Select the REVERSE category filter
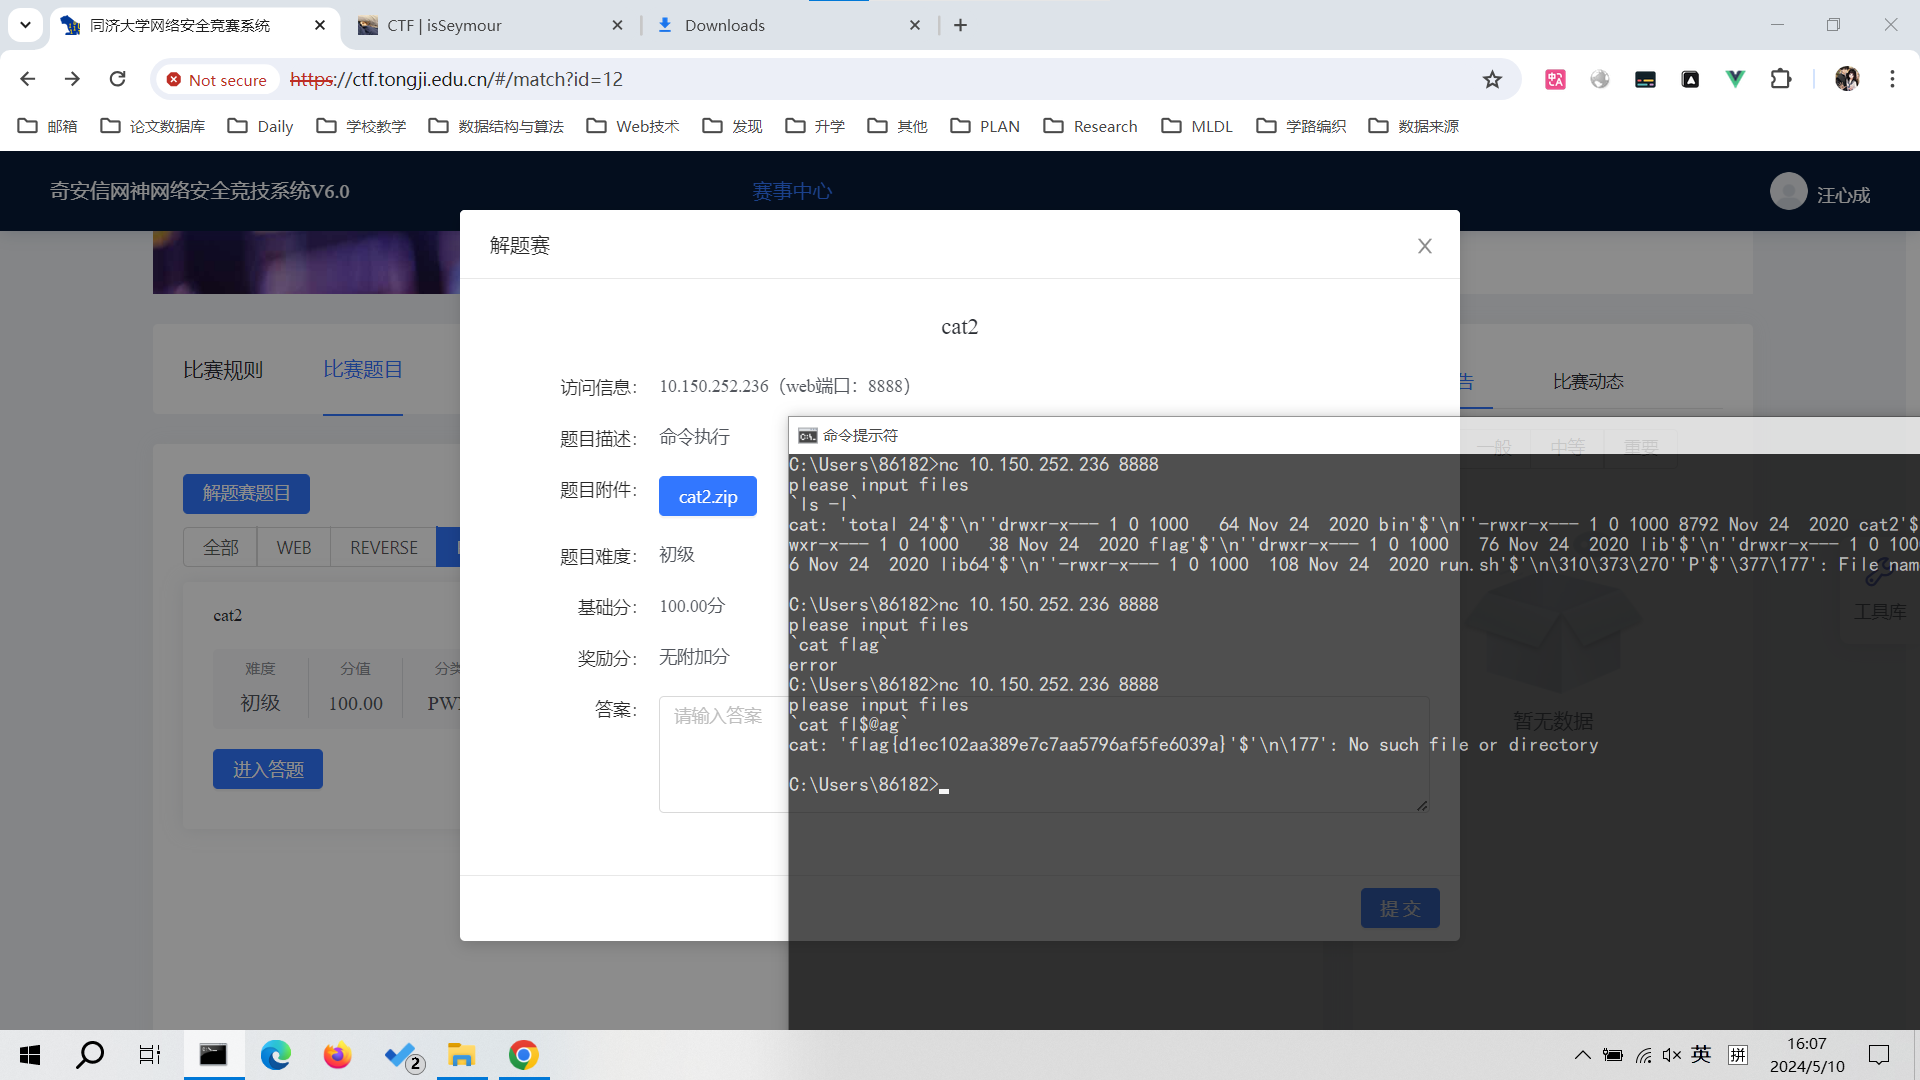Screen dimensions: 1920x1080 384,547
